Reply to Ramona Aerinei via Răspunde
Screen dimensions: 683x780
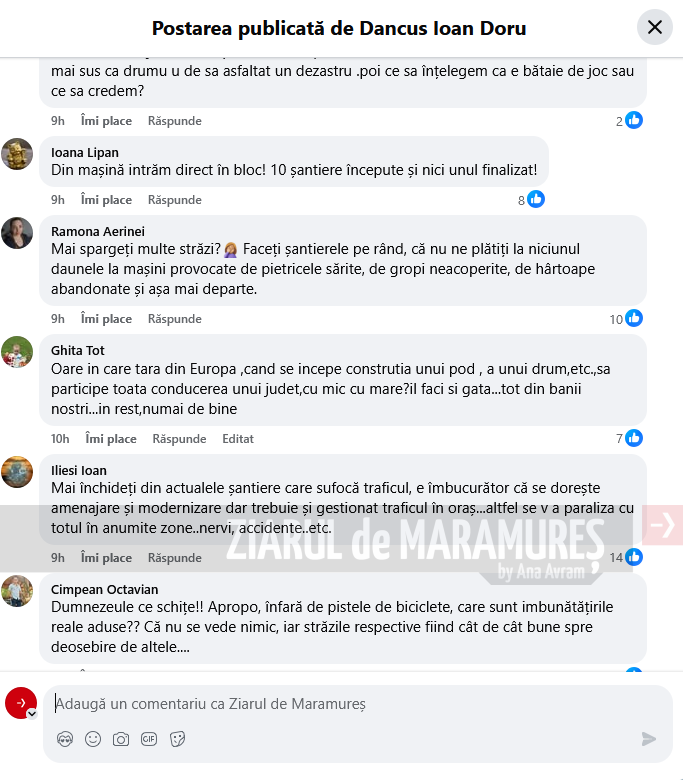[x=175, y=319]
